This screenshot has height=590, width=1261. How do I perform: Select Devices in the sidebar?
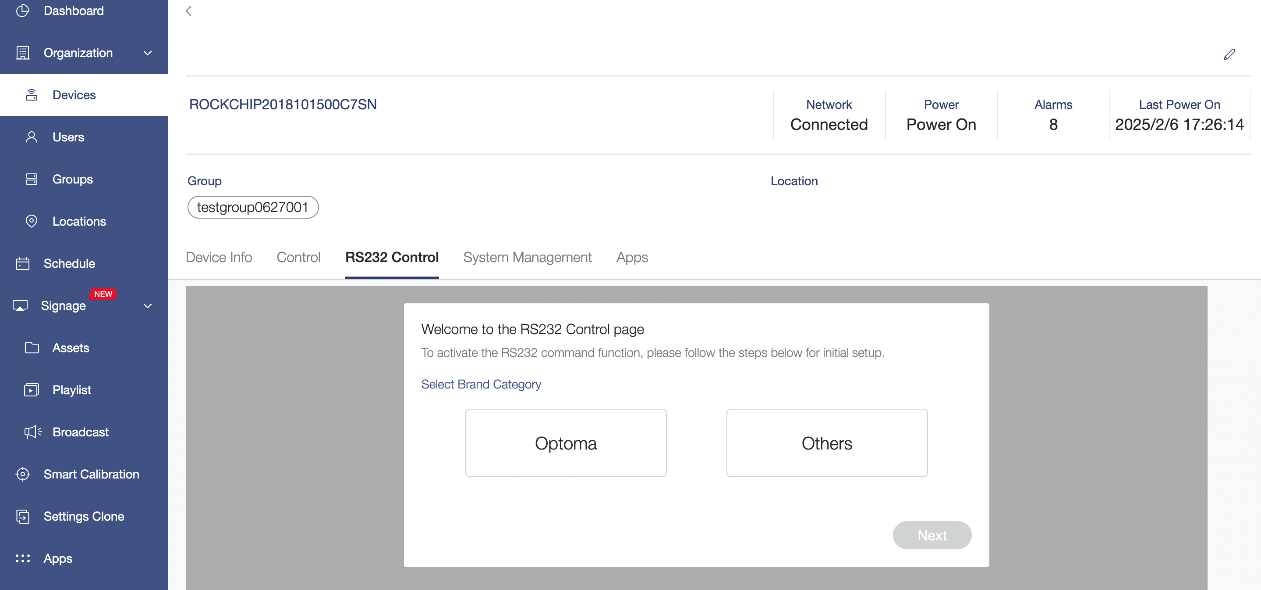(84, 95)
